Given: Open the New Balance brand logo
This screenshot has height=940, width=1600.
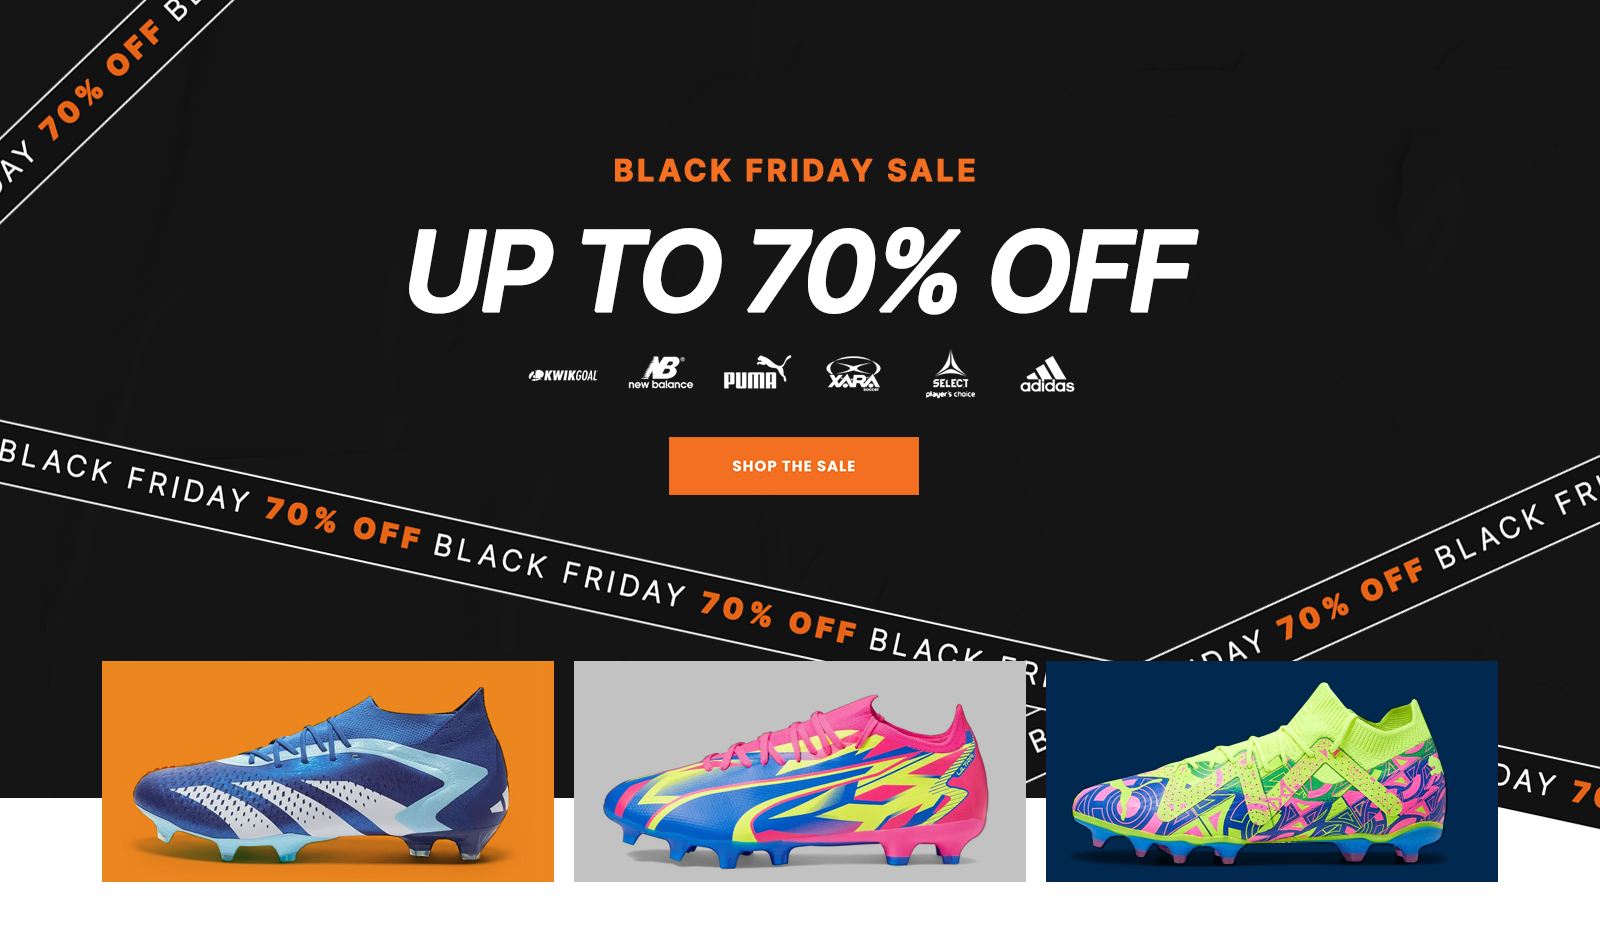Looking at the screenshot, I should click(660, 373).
